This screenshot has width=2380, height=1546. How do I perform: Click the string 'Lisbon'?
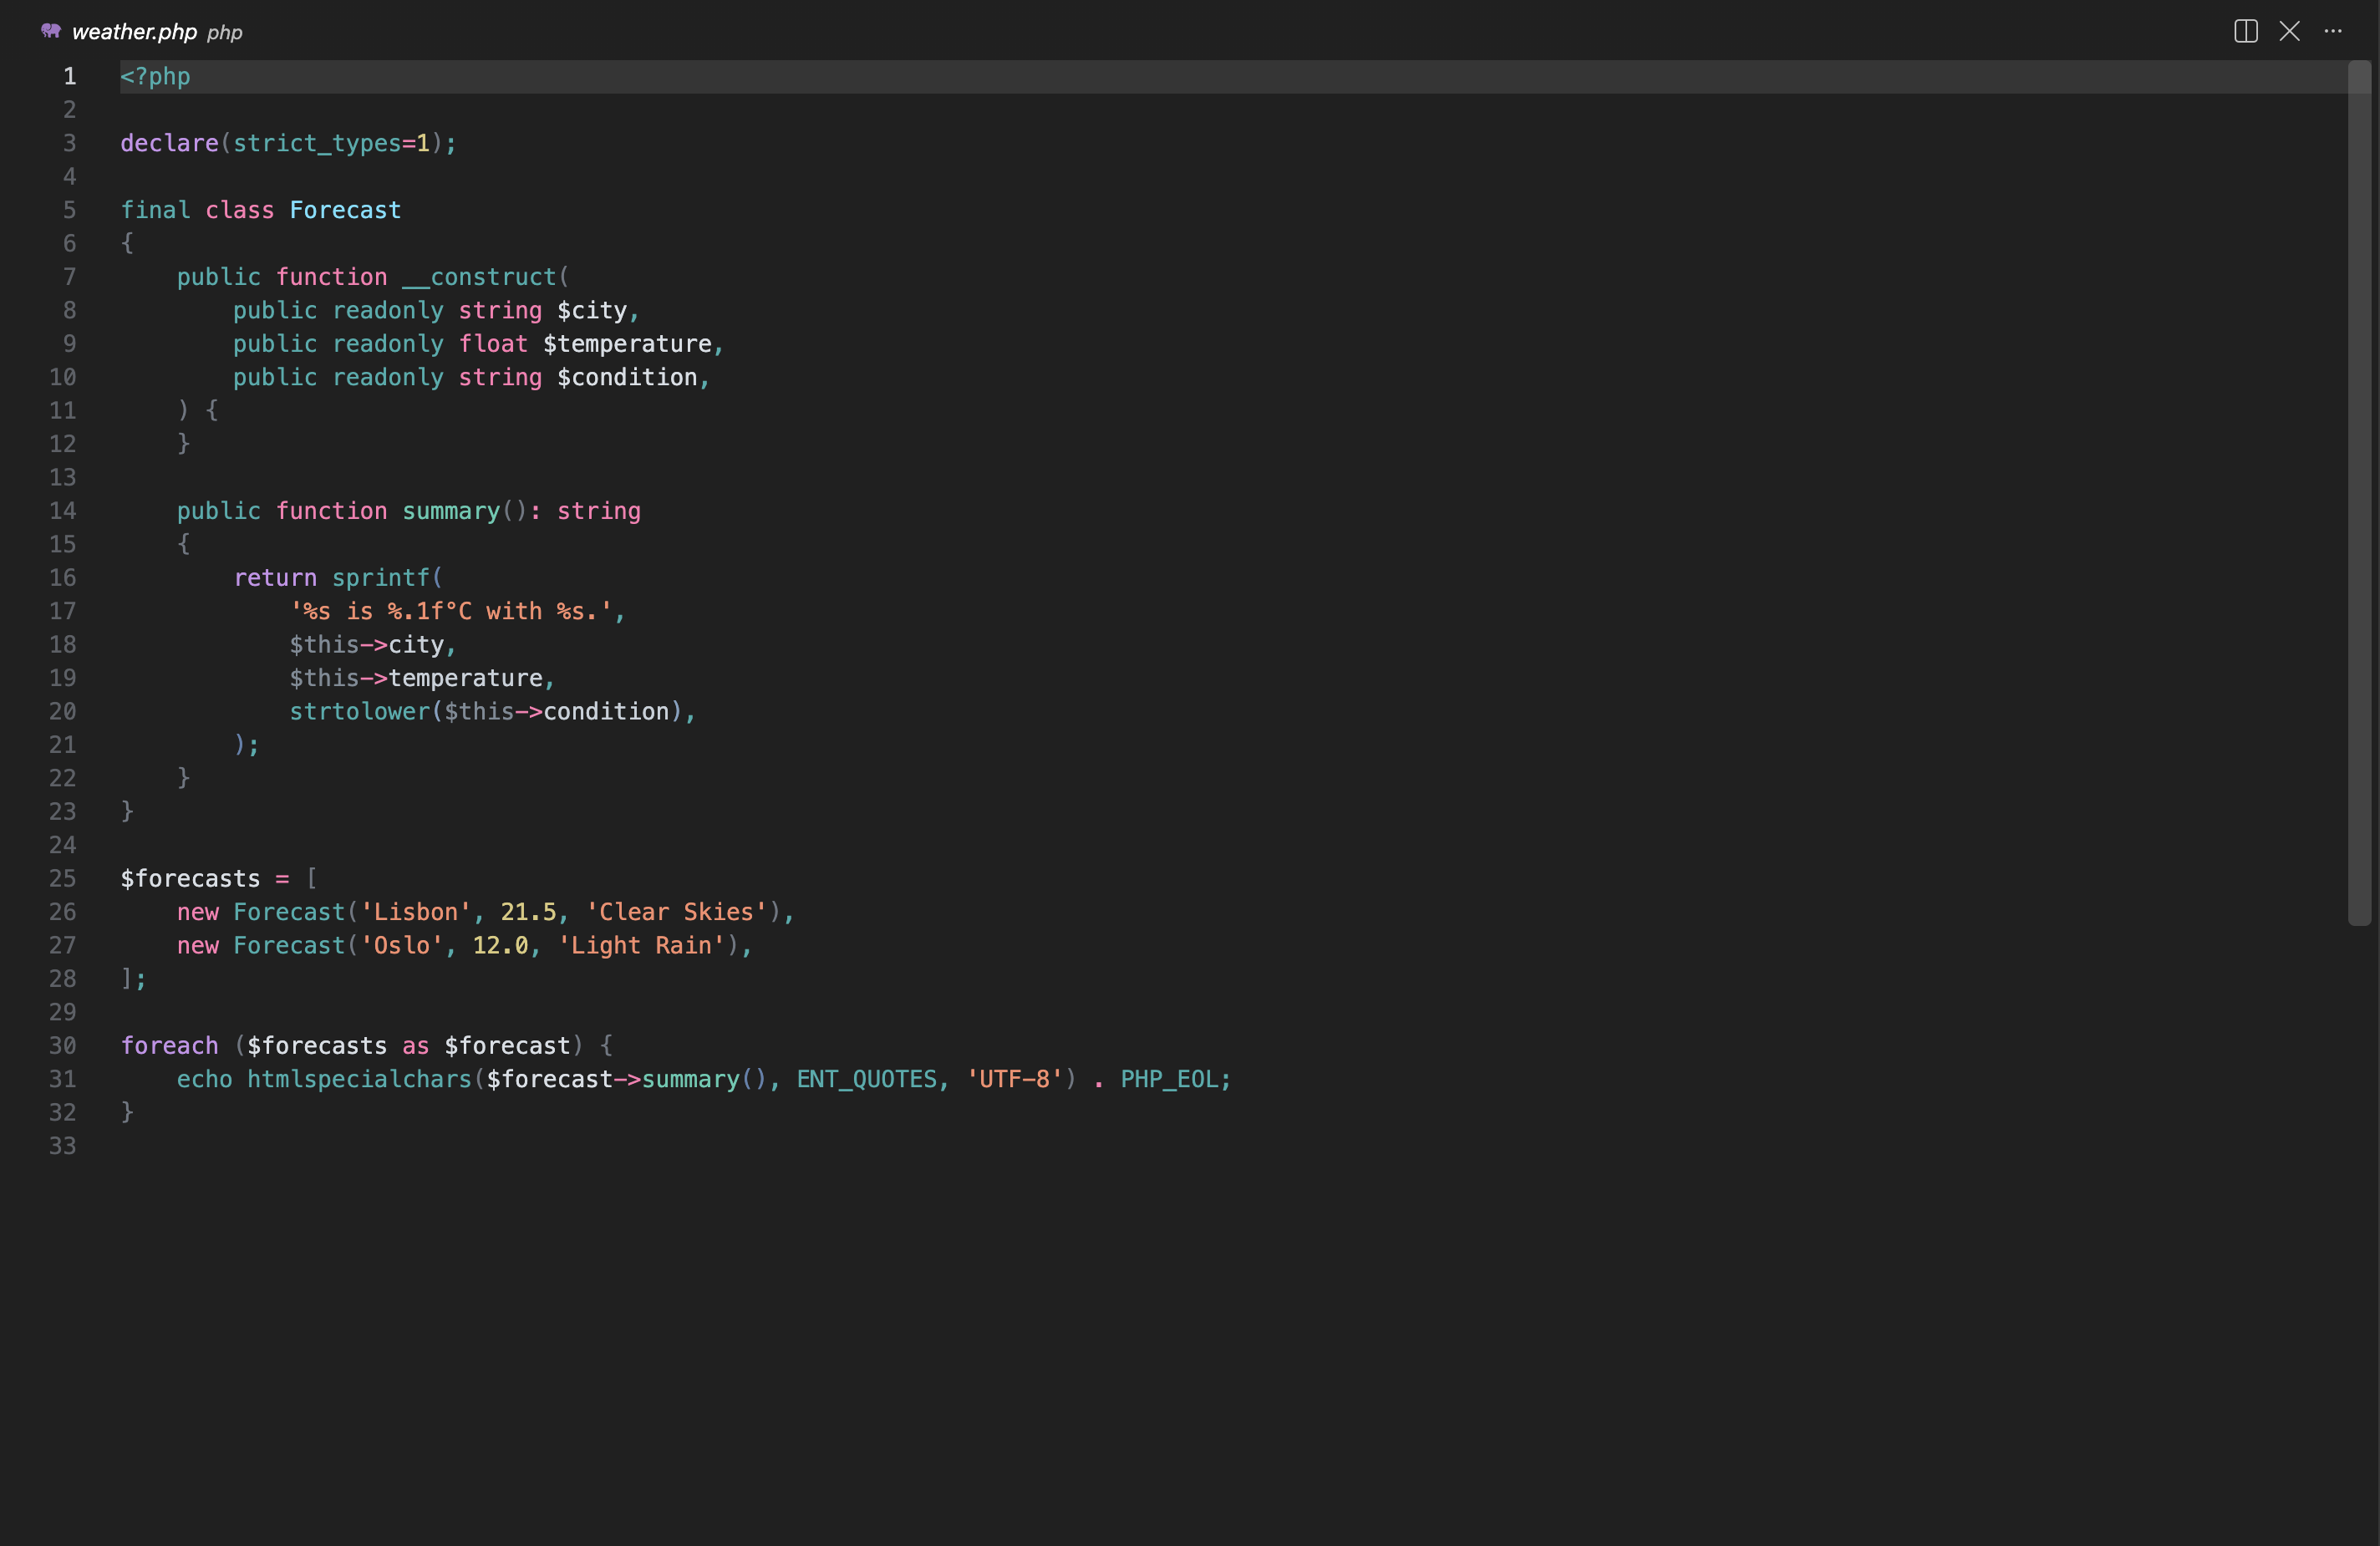pyautogui.click(x=416, y=912)
